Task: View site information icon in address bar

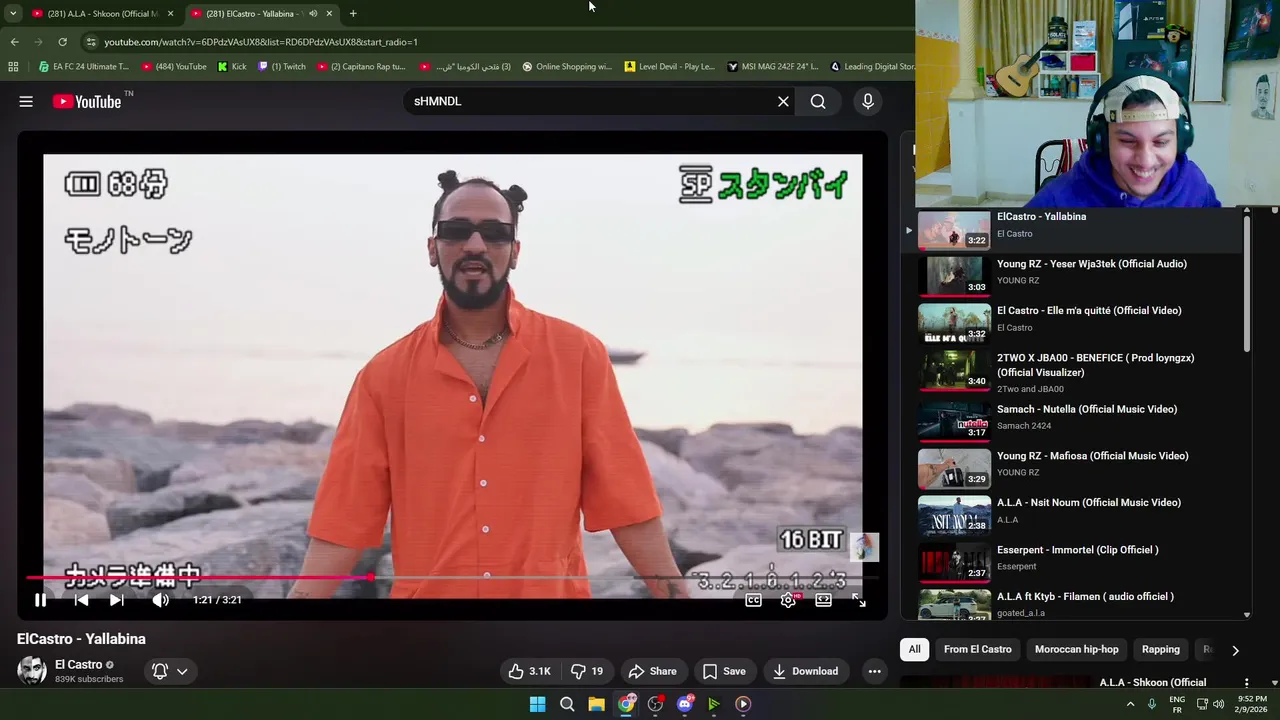Action: click(91, 42)
